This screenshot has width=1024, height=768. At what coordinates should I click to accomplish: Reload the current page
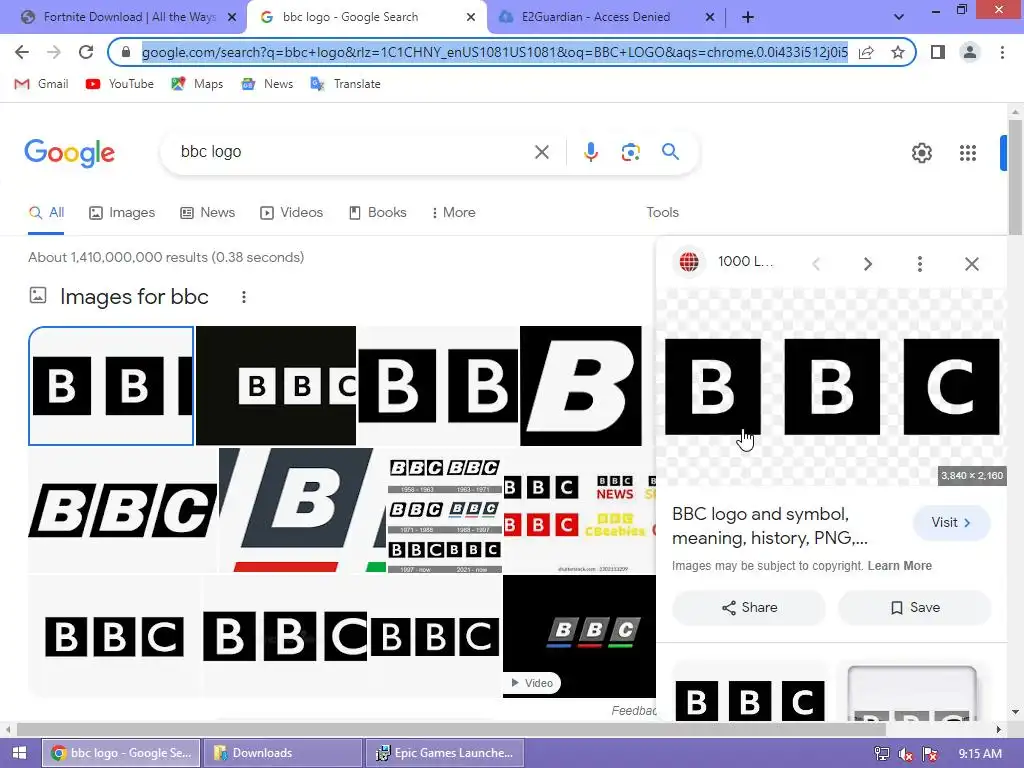tap(86, 52)
